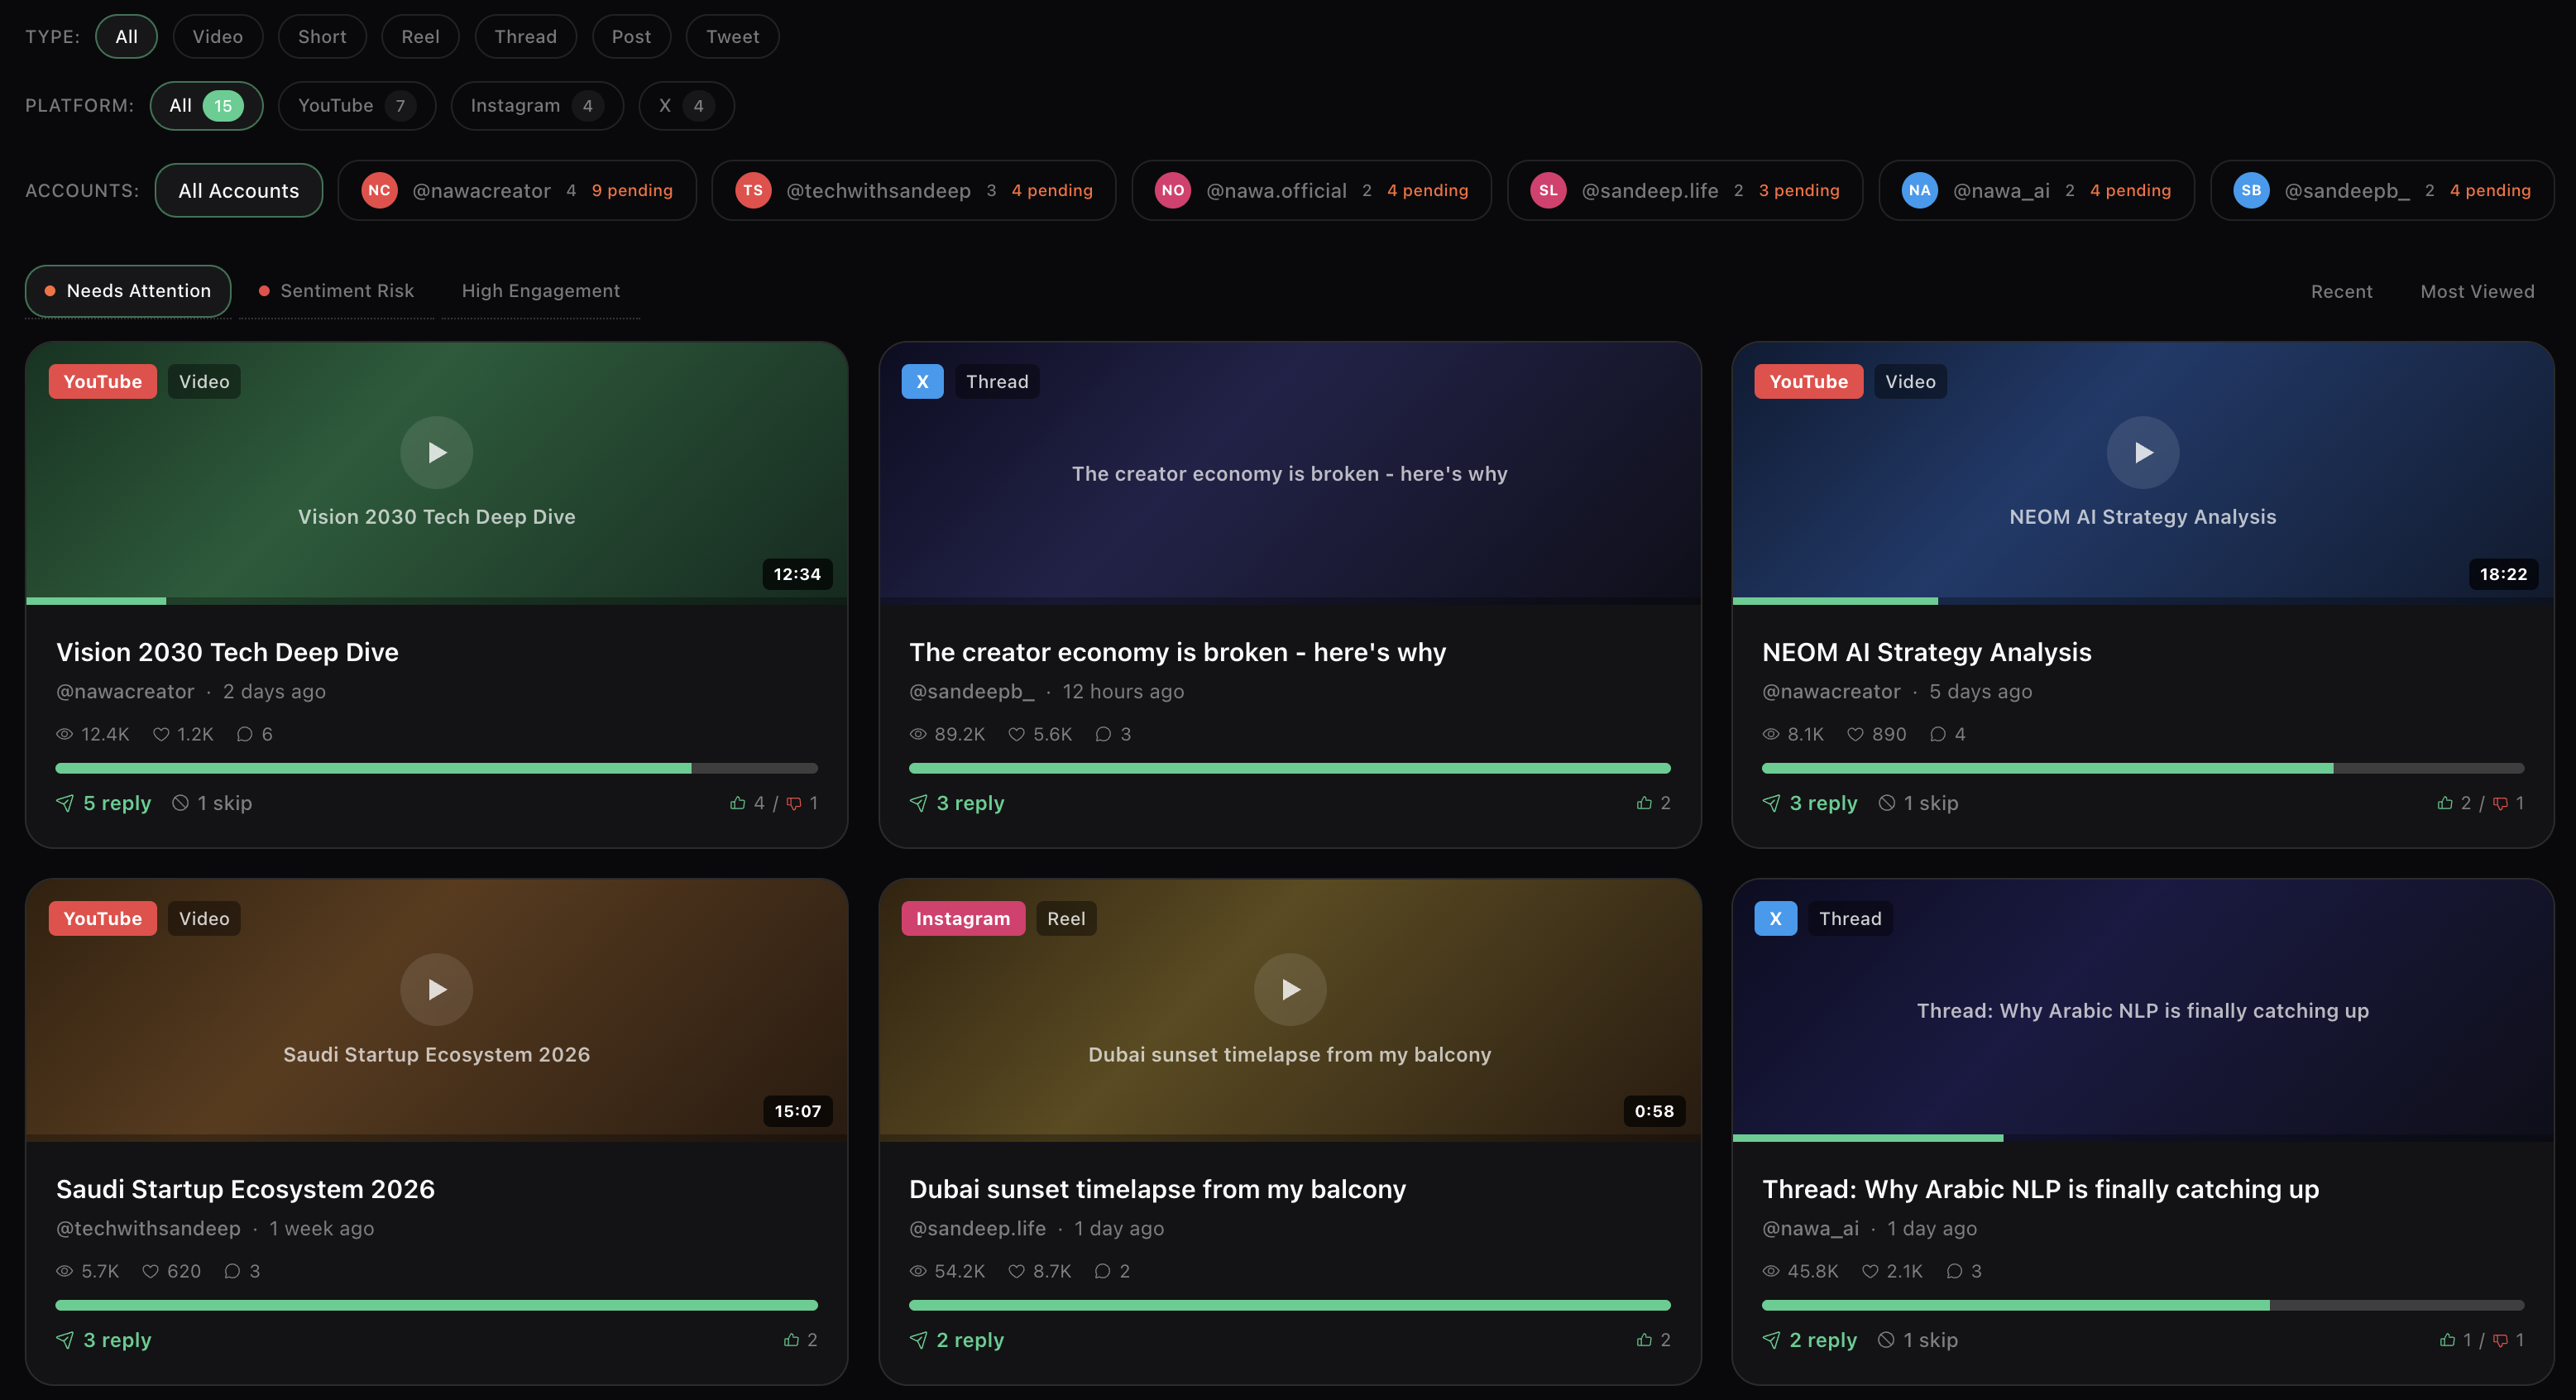Click the SB avatar for @sandeepb_

[x=2251, y=190]
